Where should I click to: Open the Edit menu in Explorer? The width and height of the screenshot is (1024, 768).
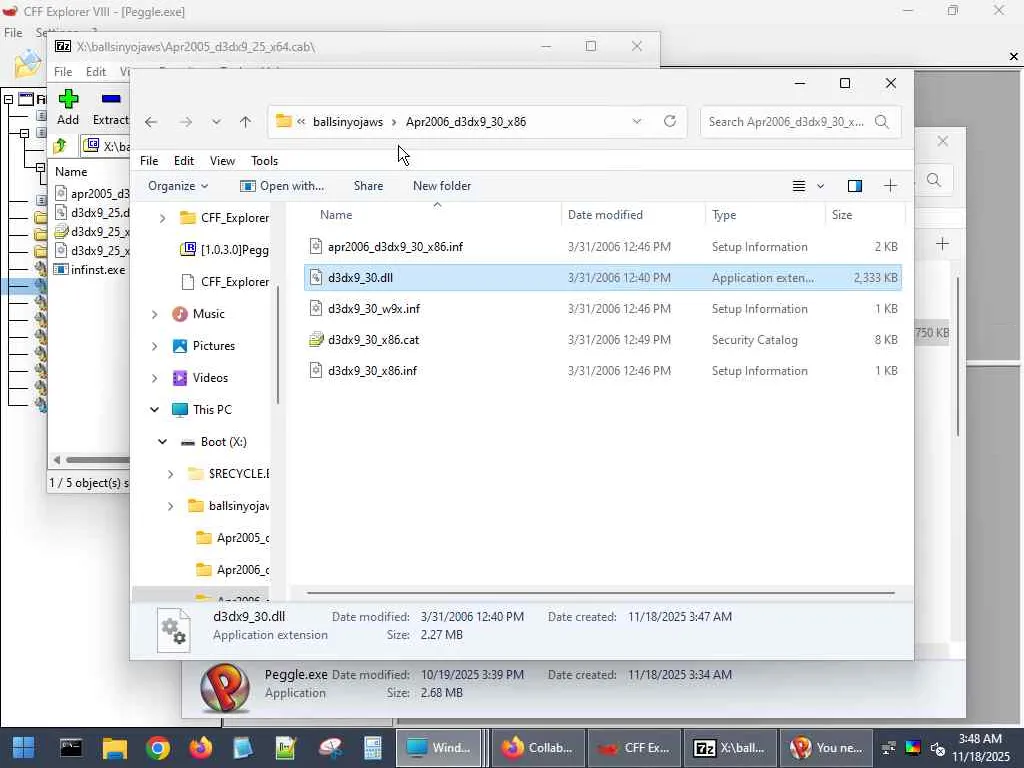184,161
